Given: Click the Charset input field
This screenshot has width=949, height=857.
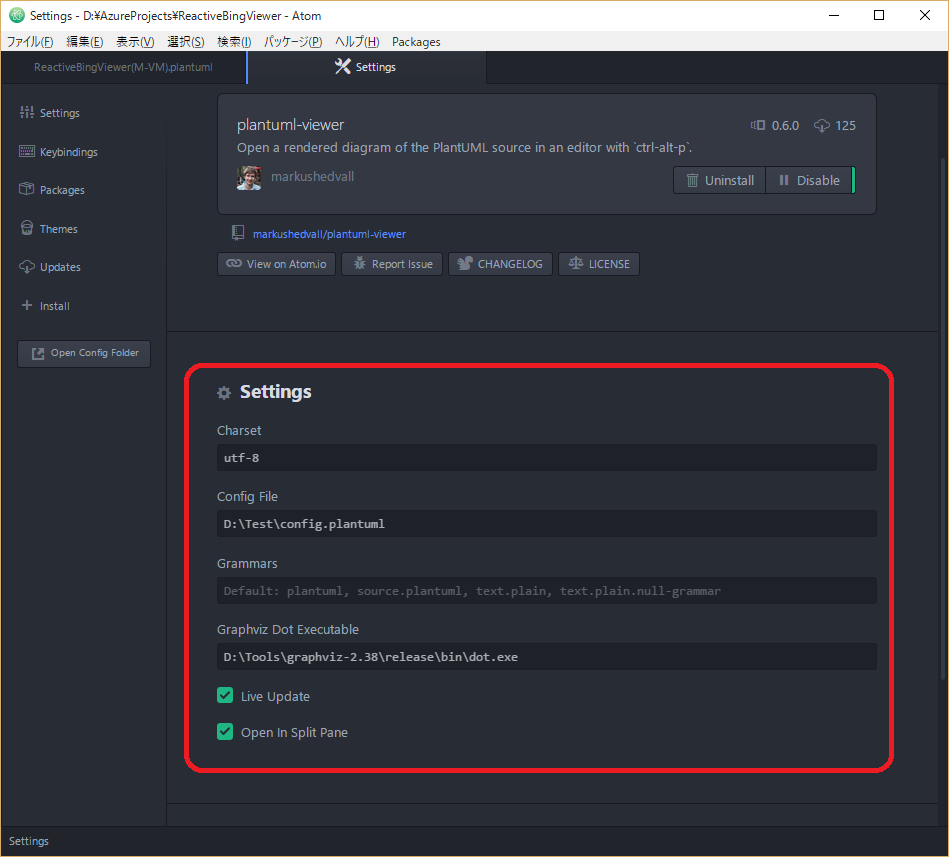Looking at the screenshot, I should [x=547, y=458].
